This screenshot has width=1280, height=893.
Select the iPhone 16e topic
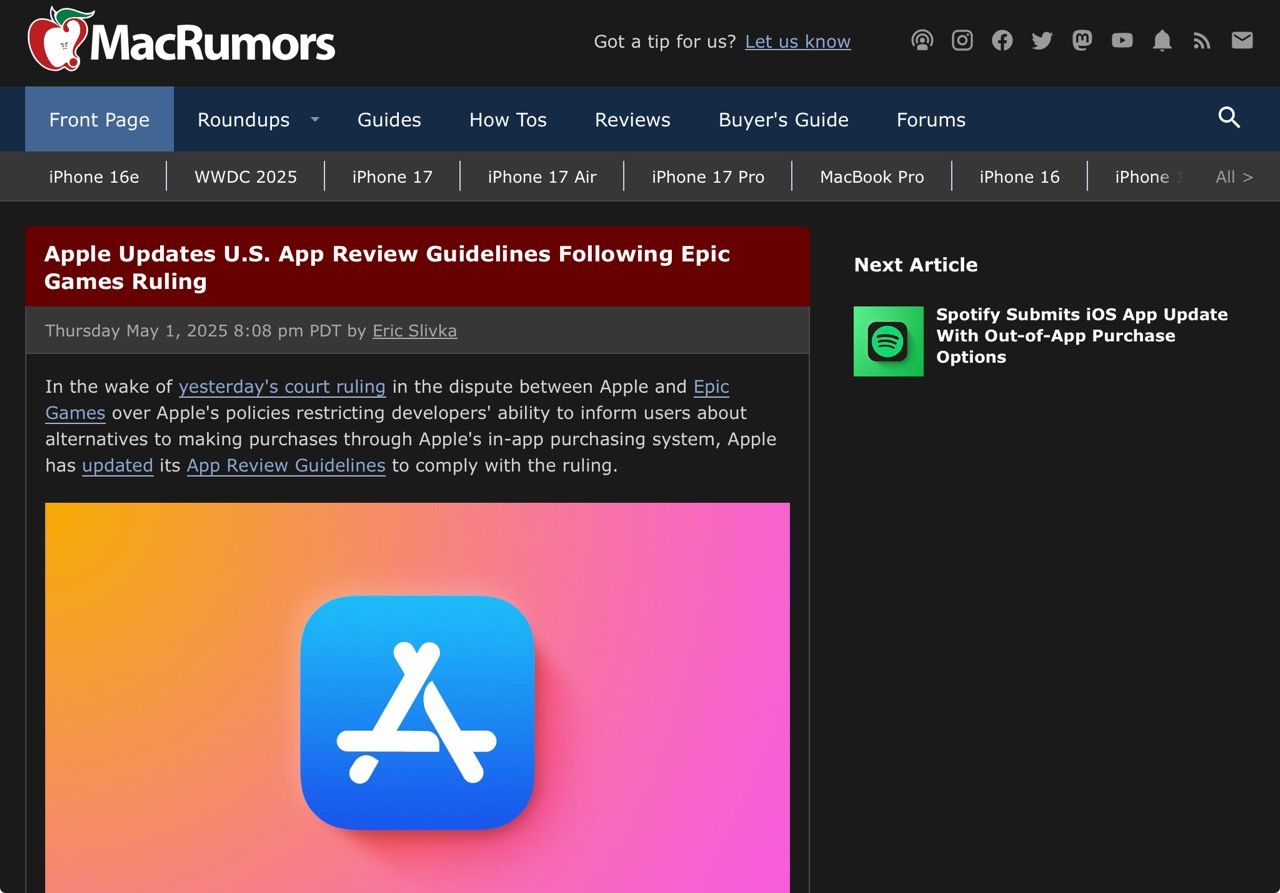coord(94,177)
